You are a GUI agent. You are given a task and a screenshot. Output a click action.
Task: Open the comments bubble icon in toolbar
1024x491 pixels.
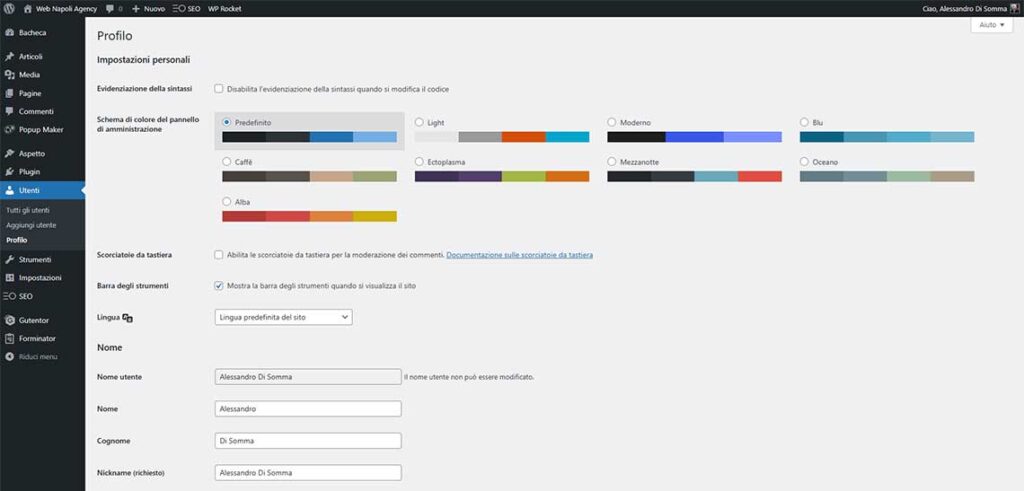point(110,8)
